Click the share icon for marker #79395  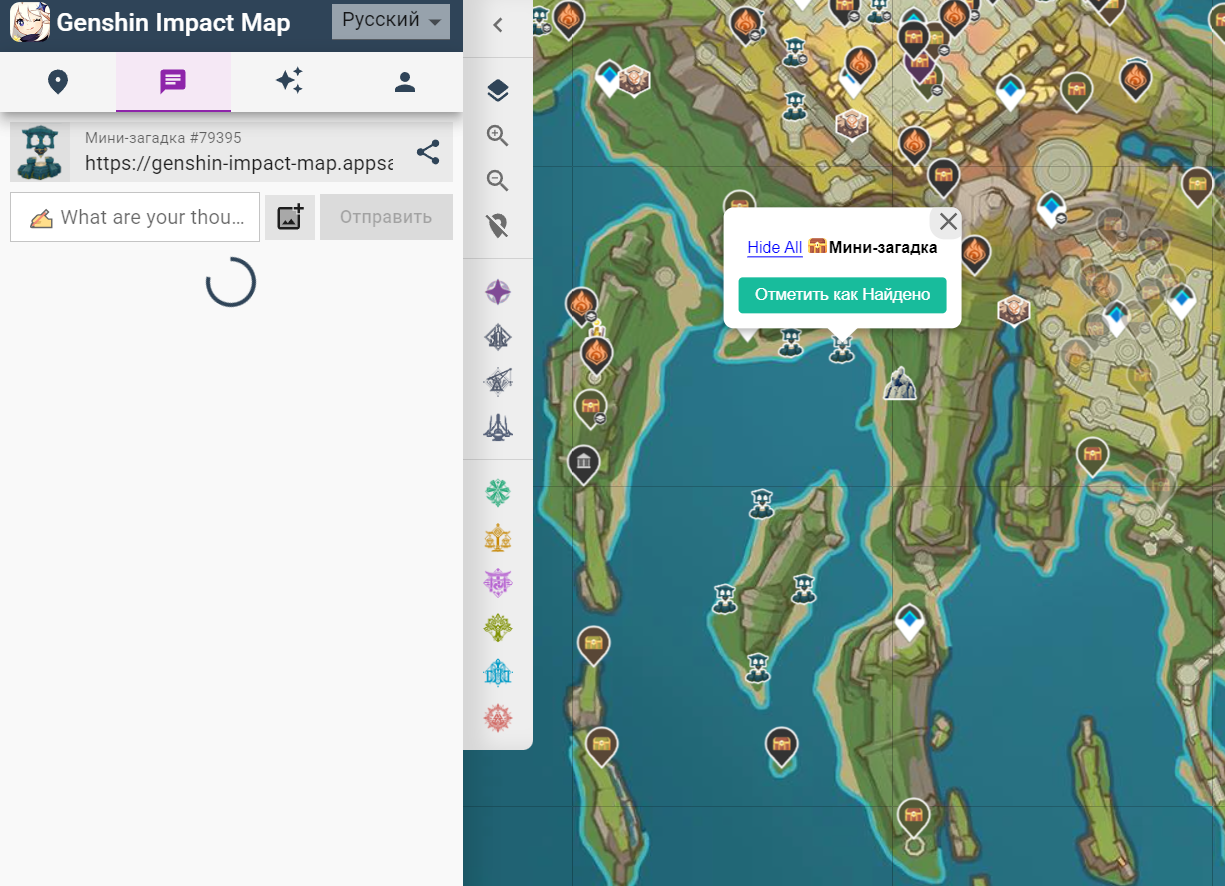tap(428, 152)
